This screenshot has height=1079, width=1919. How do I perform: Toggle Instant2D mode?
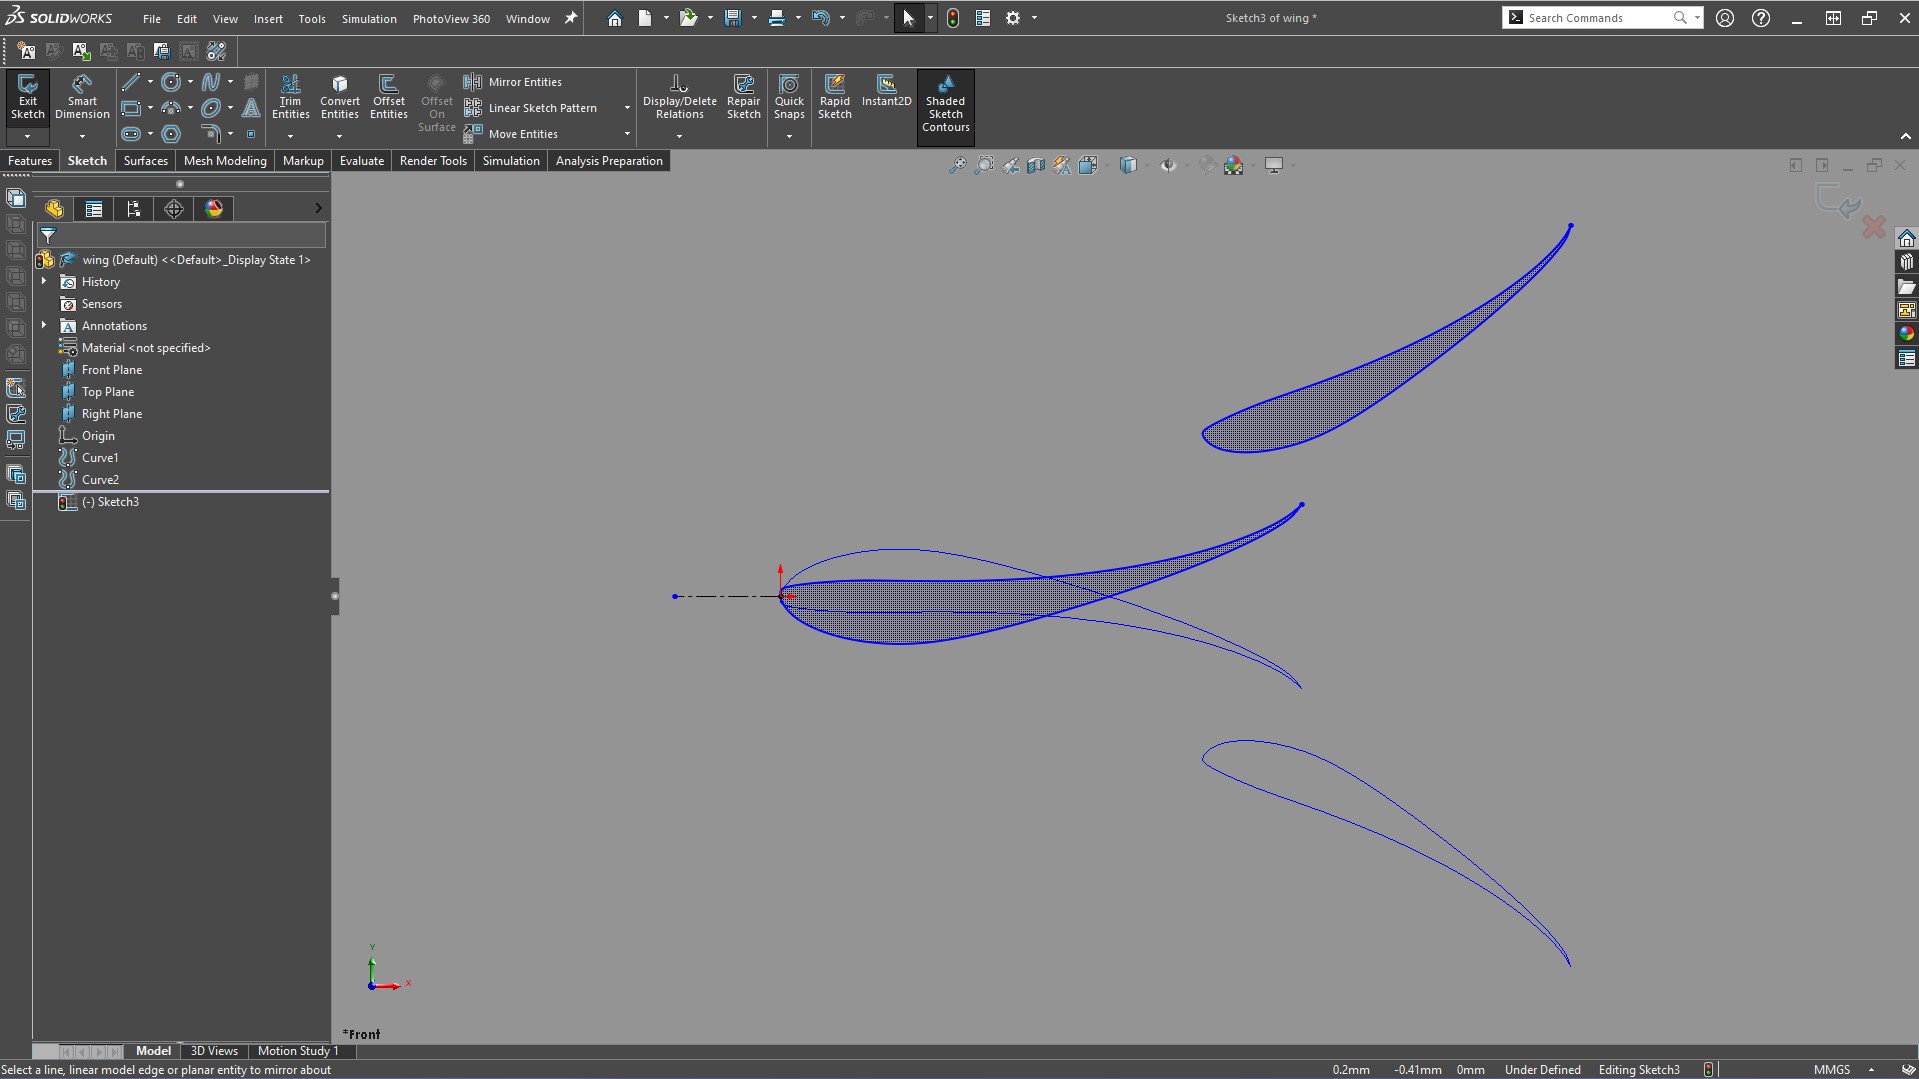(x=886, y=92)
